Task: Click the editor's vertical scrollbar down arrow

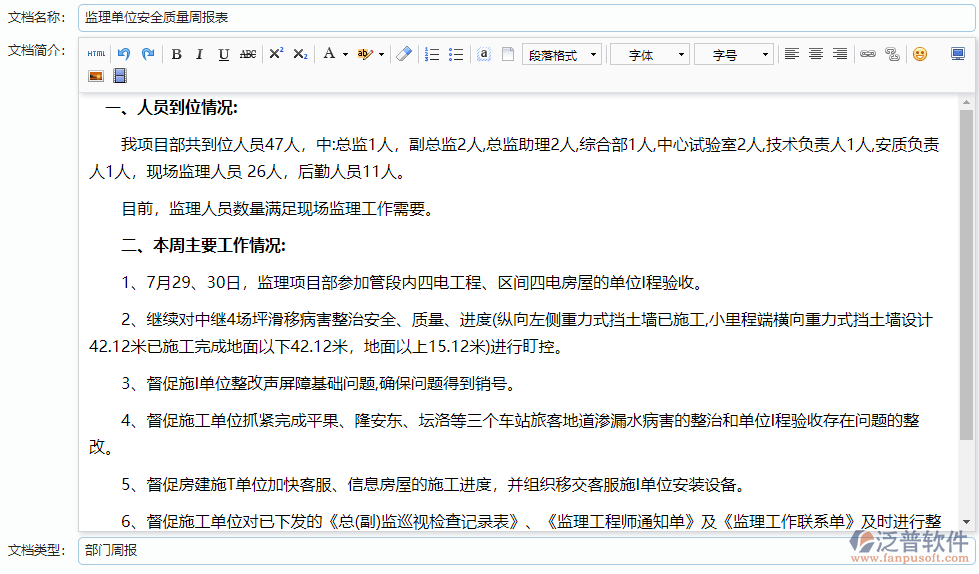Action: 966,522
